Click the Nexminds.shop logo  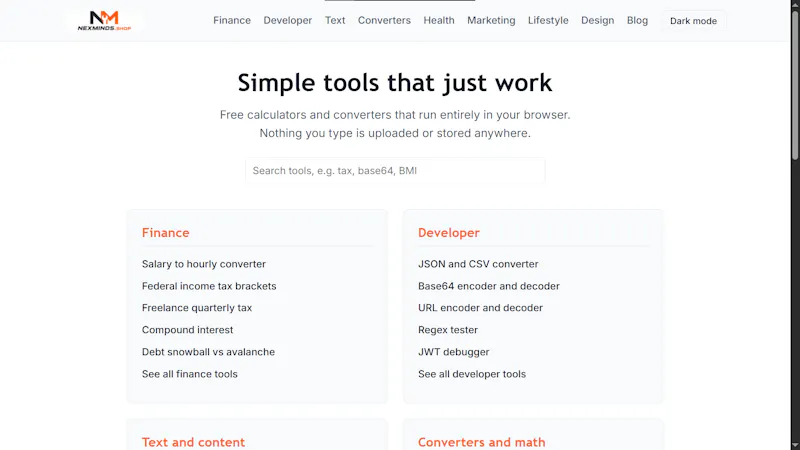[x=104, y=21]
